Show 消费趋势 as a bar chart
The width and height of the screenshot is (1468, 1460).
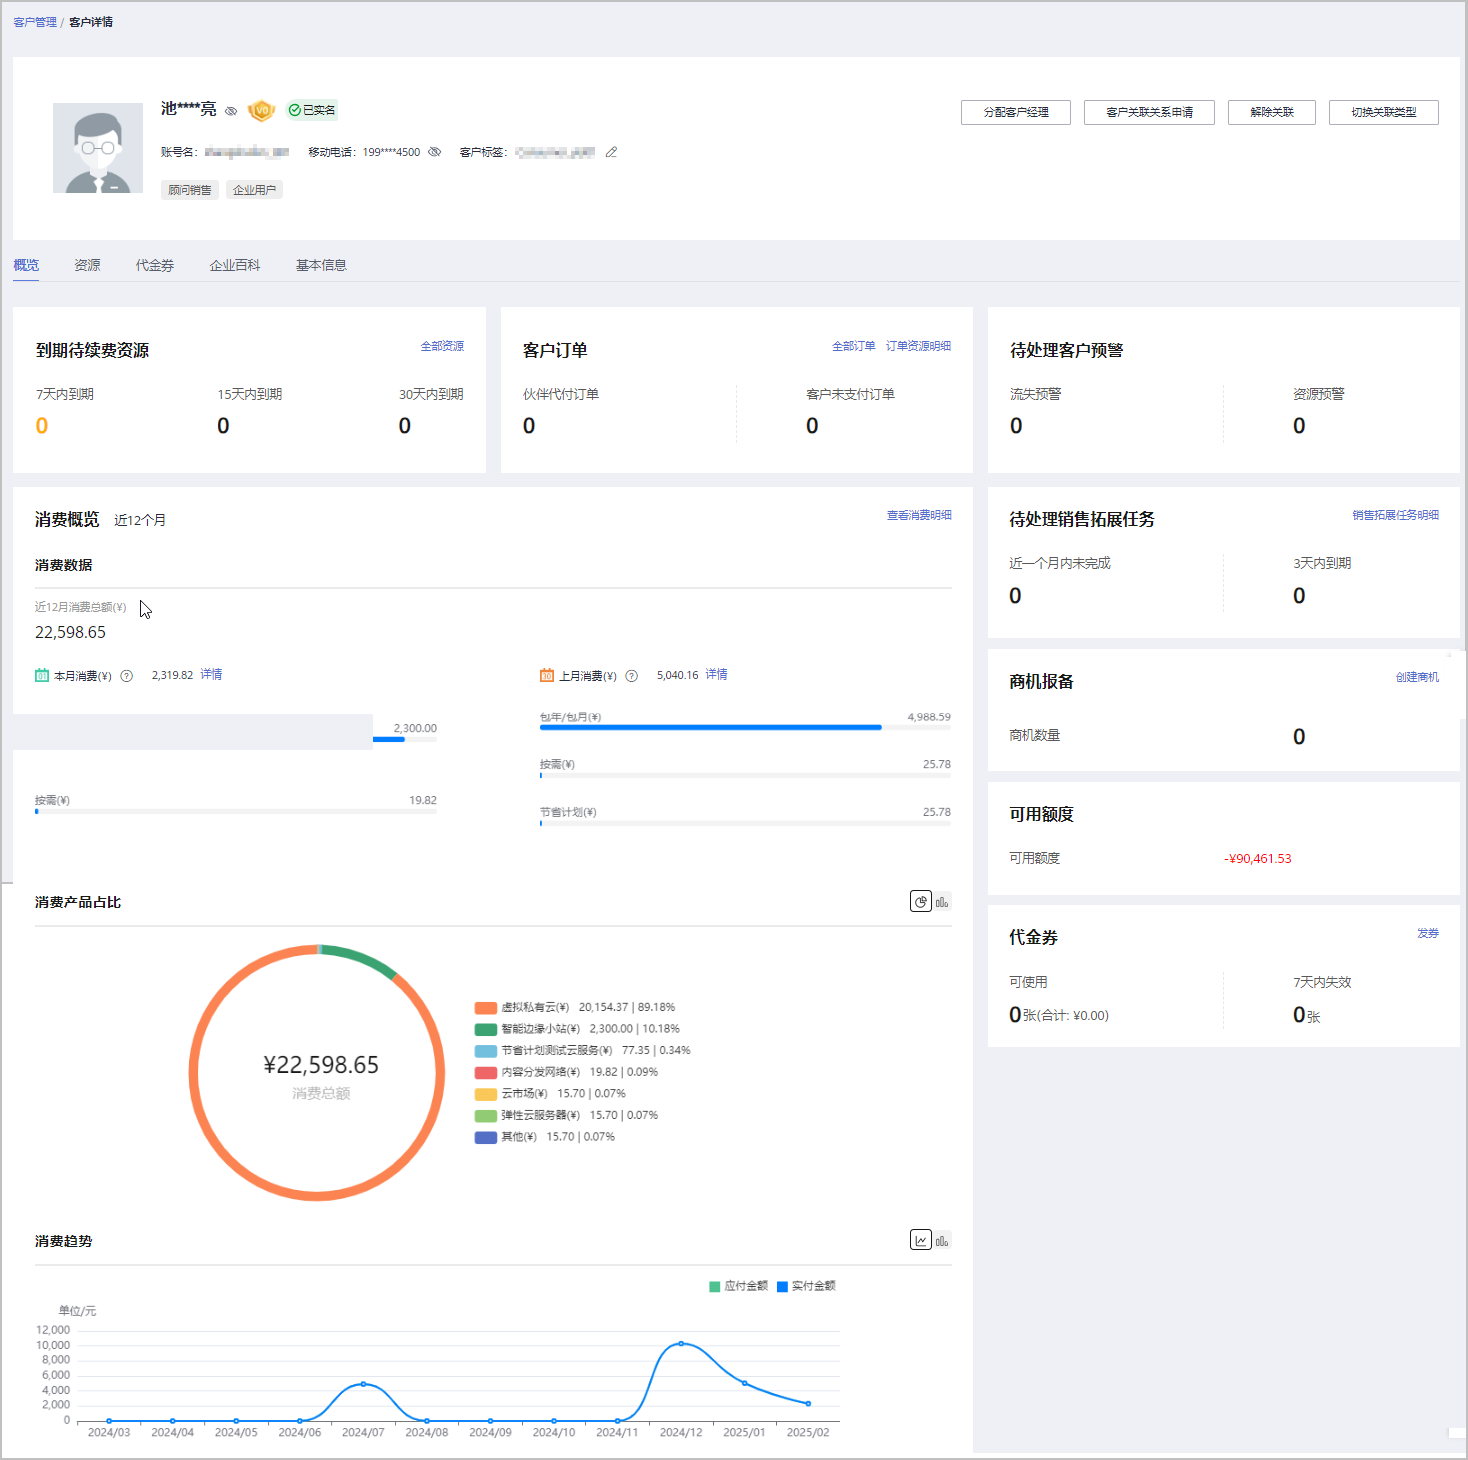[942, 1240]
